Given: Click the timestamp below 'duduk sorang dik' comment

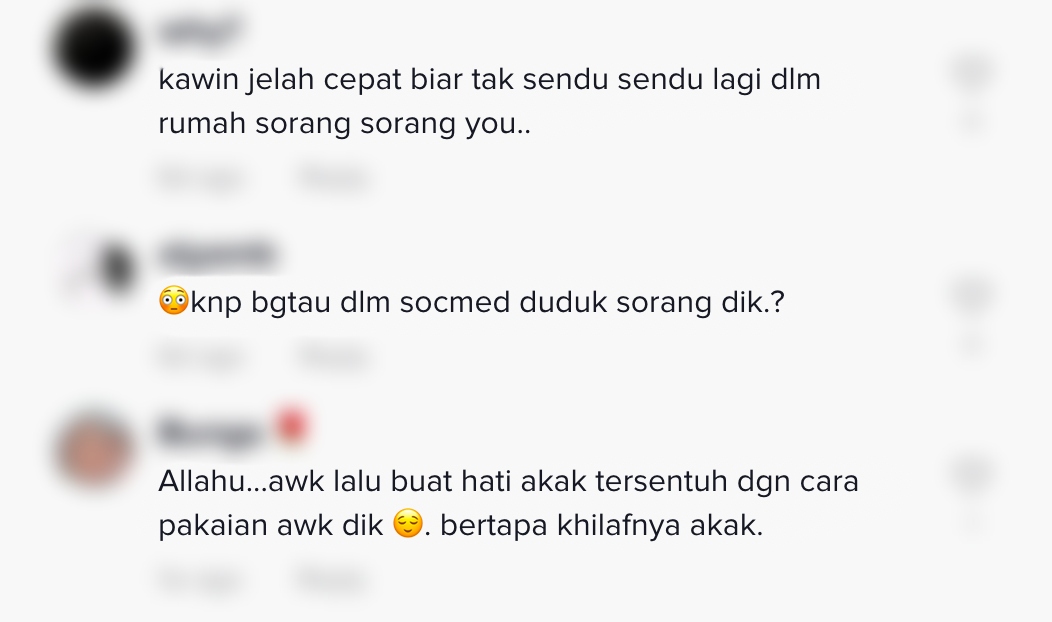Looking at the screenshot, I should [x=201, y=357].
